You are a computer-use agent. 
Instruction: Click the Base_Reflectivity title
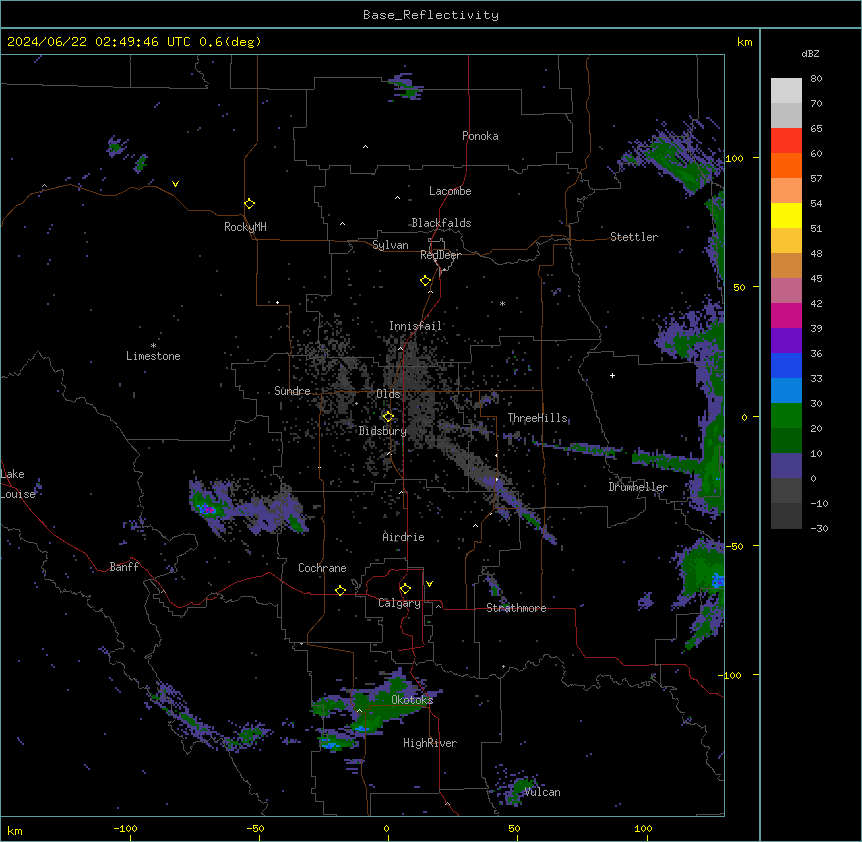431,15
